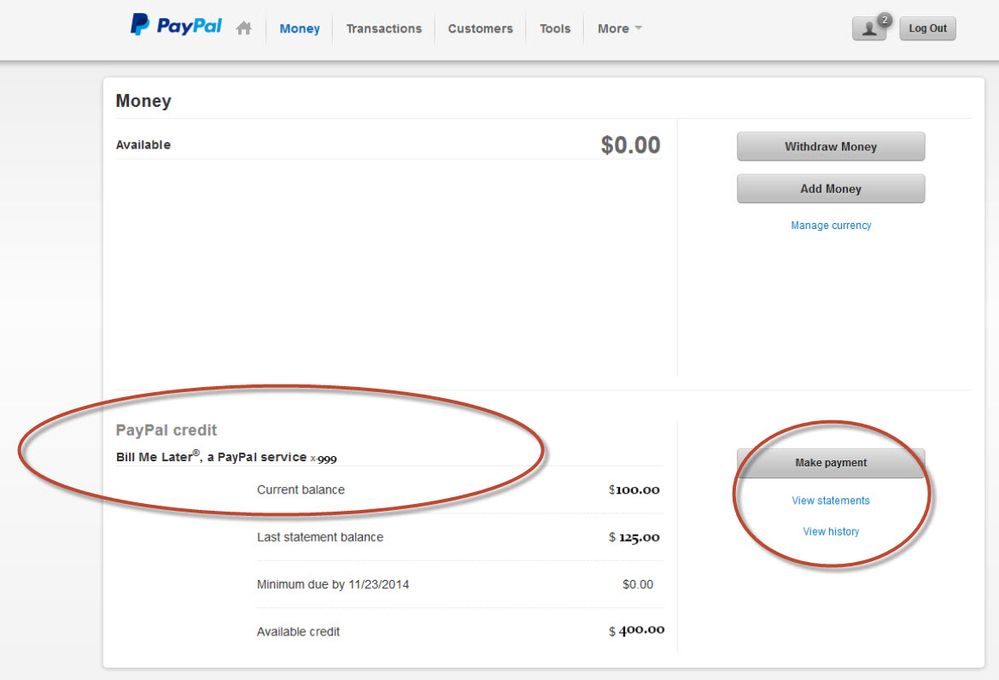Image resolution: width=999 pixels, height=680 pixels.
Task: Click the Bill Me Later service text
Action: pos(226,457)
